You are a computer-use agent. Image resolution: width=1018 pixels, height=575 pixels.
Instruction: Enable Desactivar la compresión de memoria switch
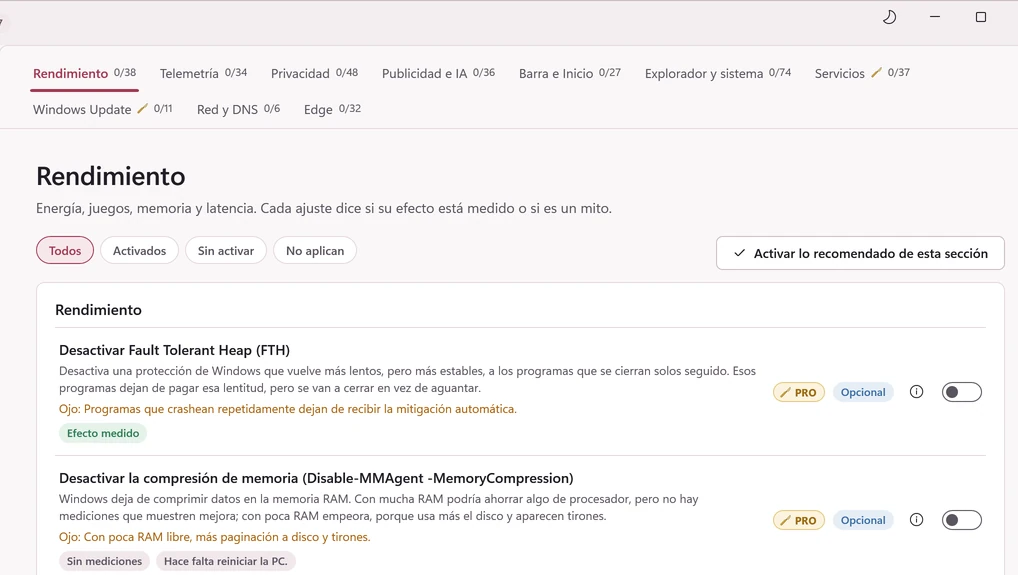(962, 520)
